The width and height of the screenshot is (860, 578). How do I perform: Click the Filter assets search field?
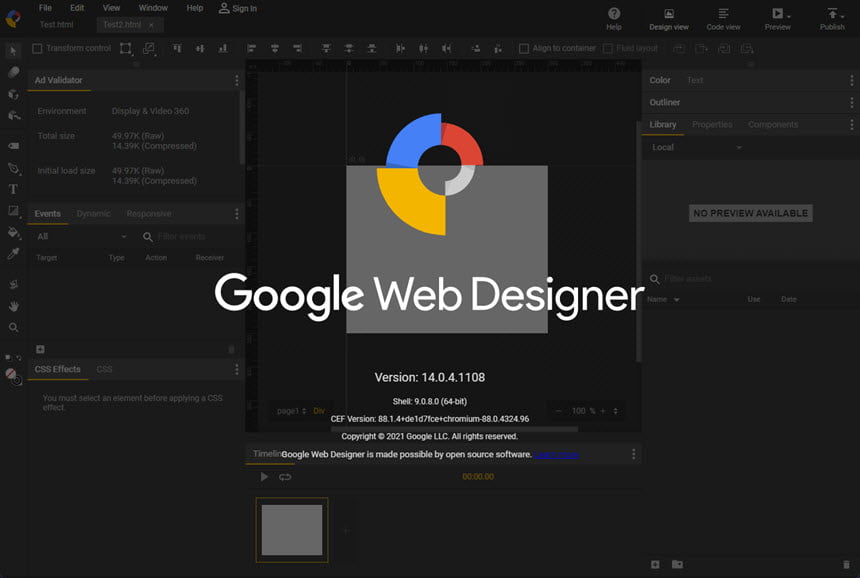click(688, 279)
